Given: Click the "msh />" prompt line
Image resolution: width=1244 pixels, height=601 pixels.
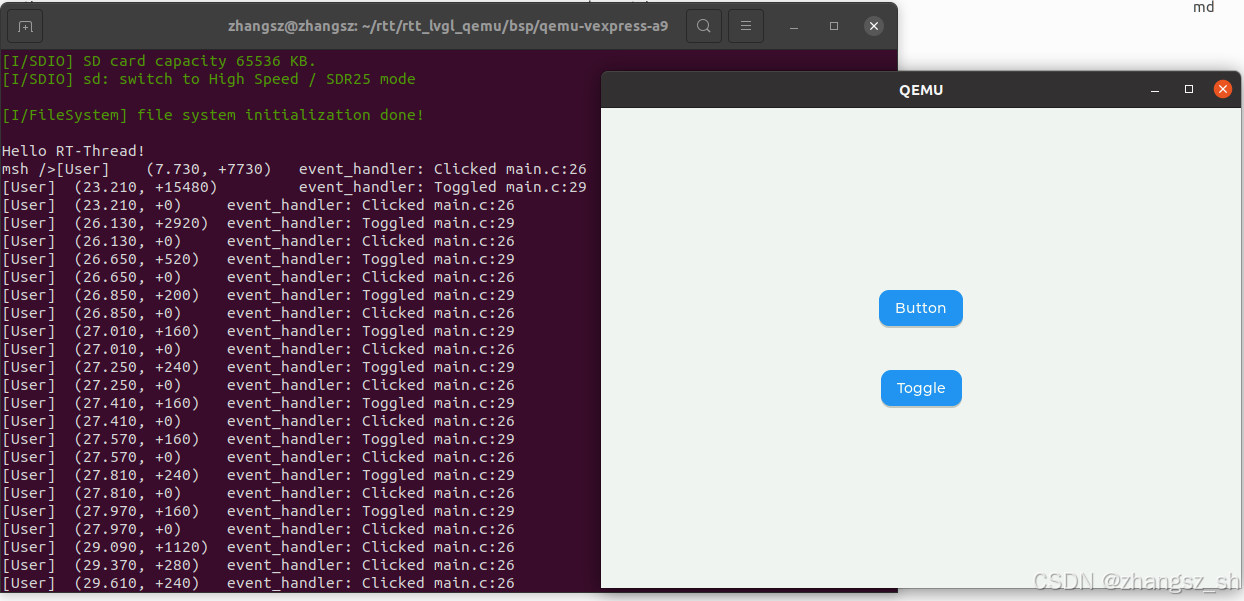Looking at the screenshot, I should tap(294, 169).
